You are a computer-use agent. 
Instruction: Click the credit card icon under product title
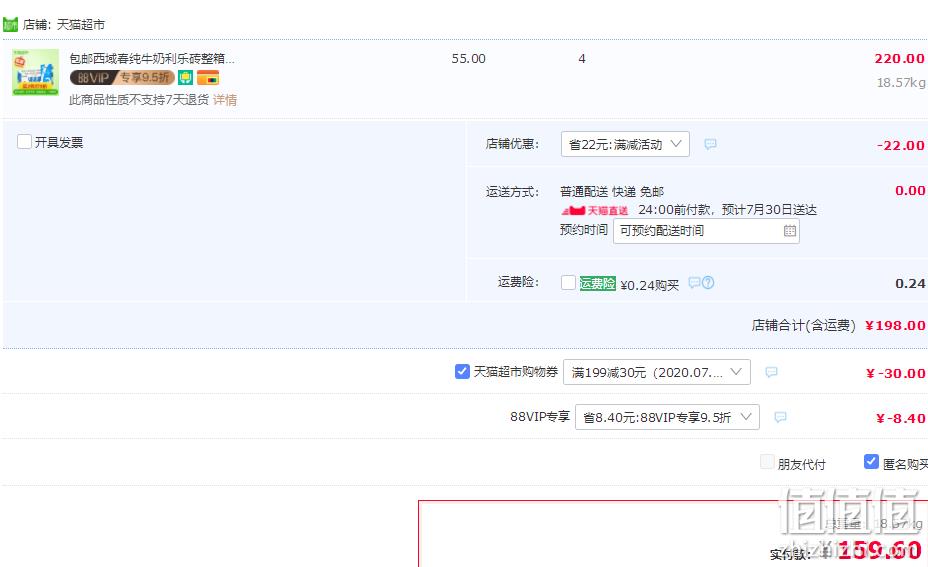click(208, 78)
